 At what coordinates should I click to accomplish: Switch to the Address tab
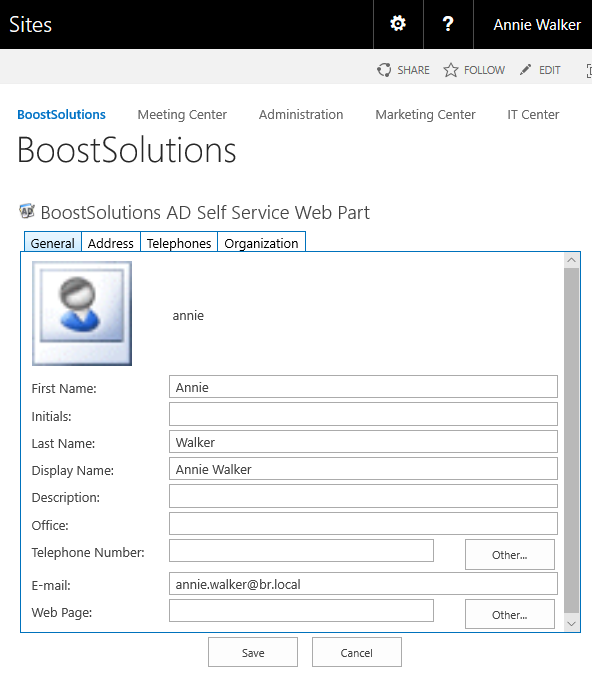111,243
